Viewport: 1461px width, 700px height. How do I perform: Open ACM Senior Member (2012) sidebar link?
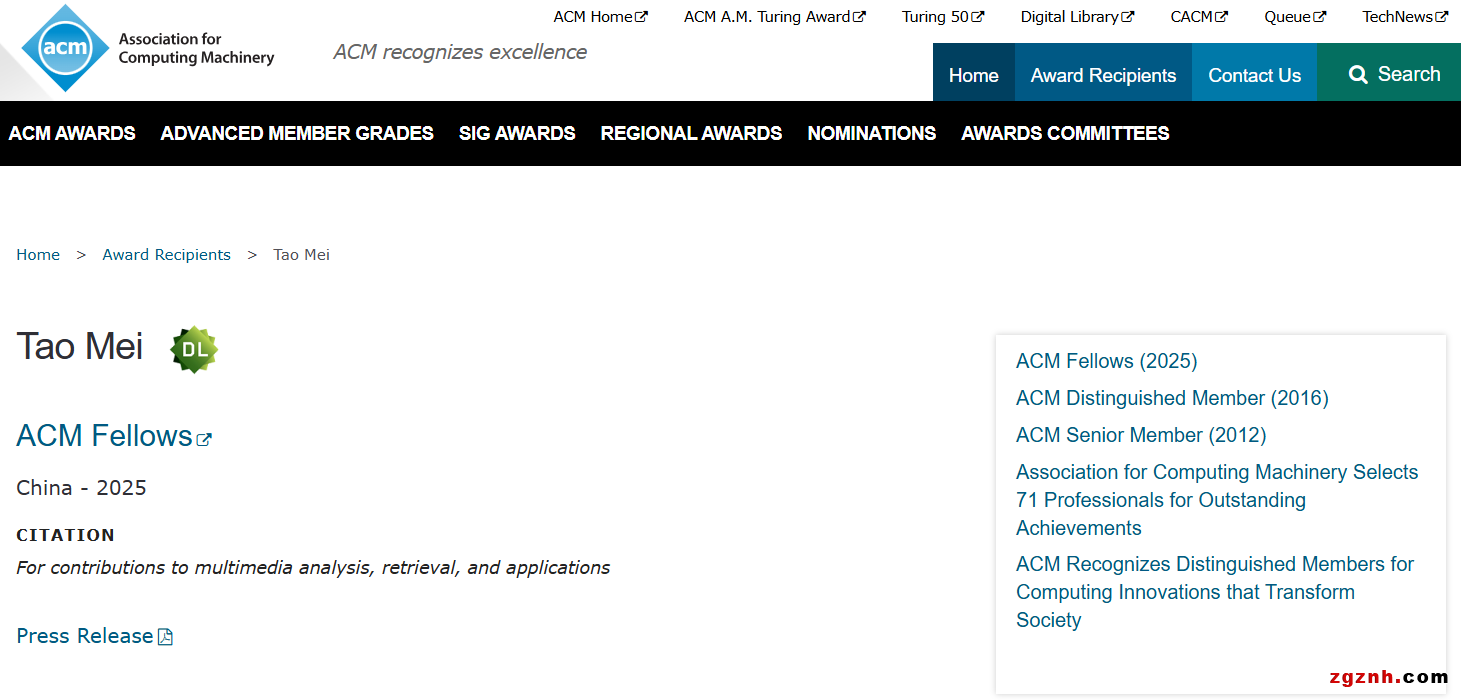click(1141, 435)
